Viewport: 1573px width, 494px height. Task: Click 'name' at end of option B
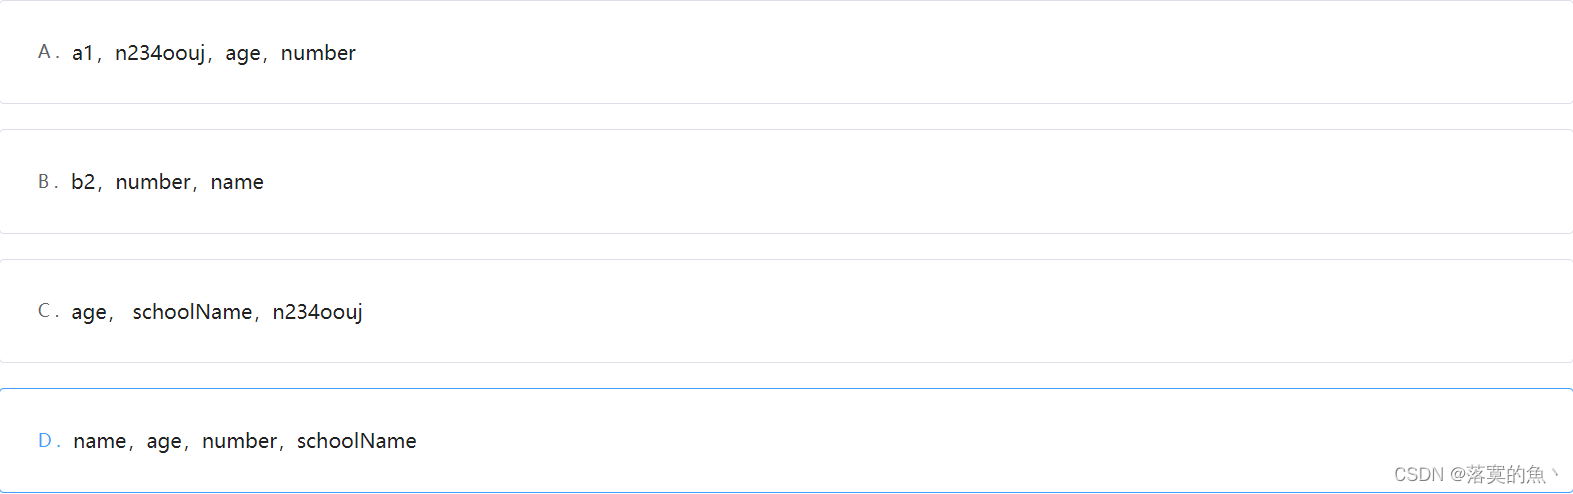click(x=237, y=183)
